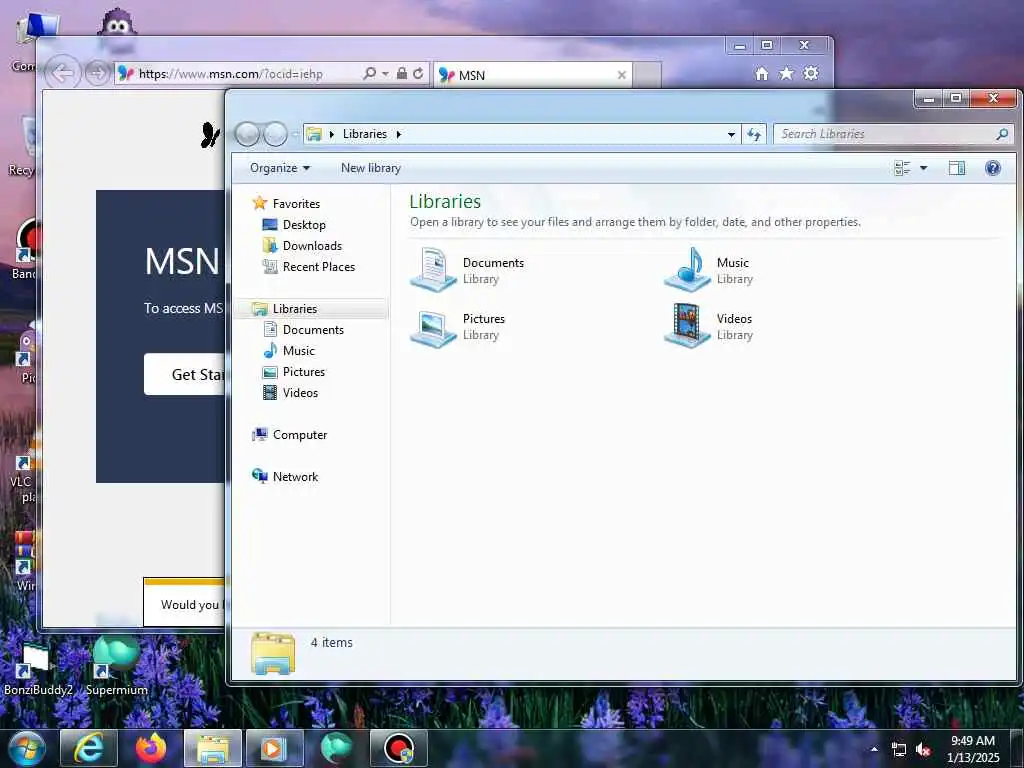Click the security lock icon in IE
The width and height of the screenshot is (1024, 768).
402,73
